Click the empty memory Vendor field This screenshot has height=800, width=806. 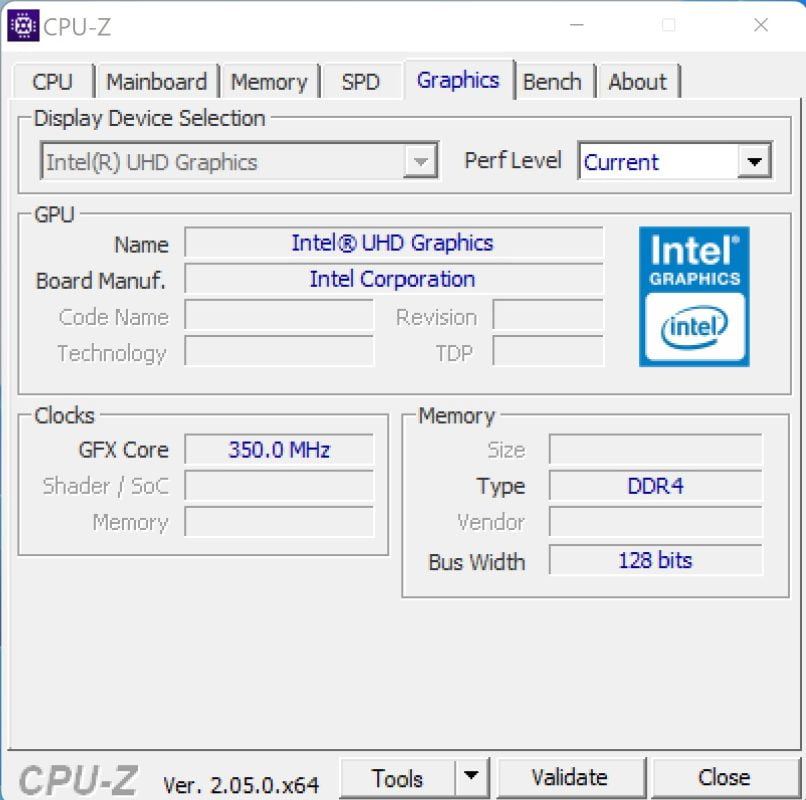(x=655, y=522)
